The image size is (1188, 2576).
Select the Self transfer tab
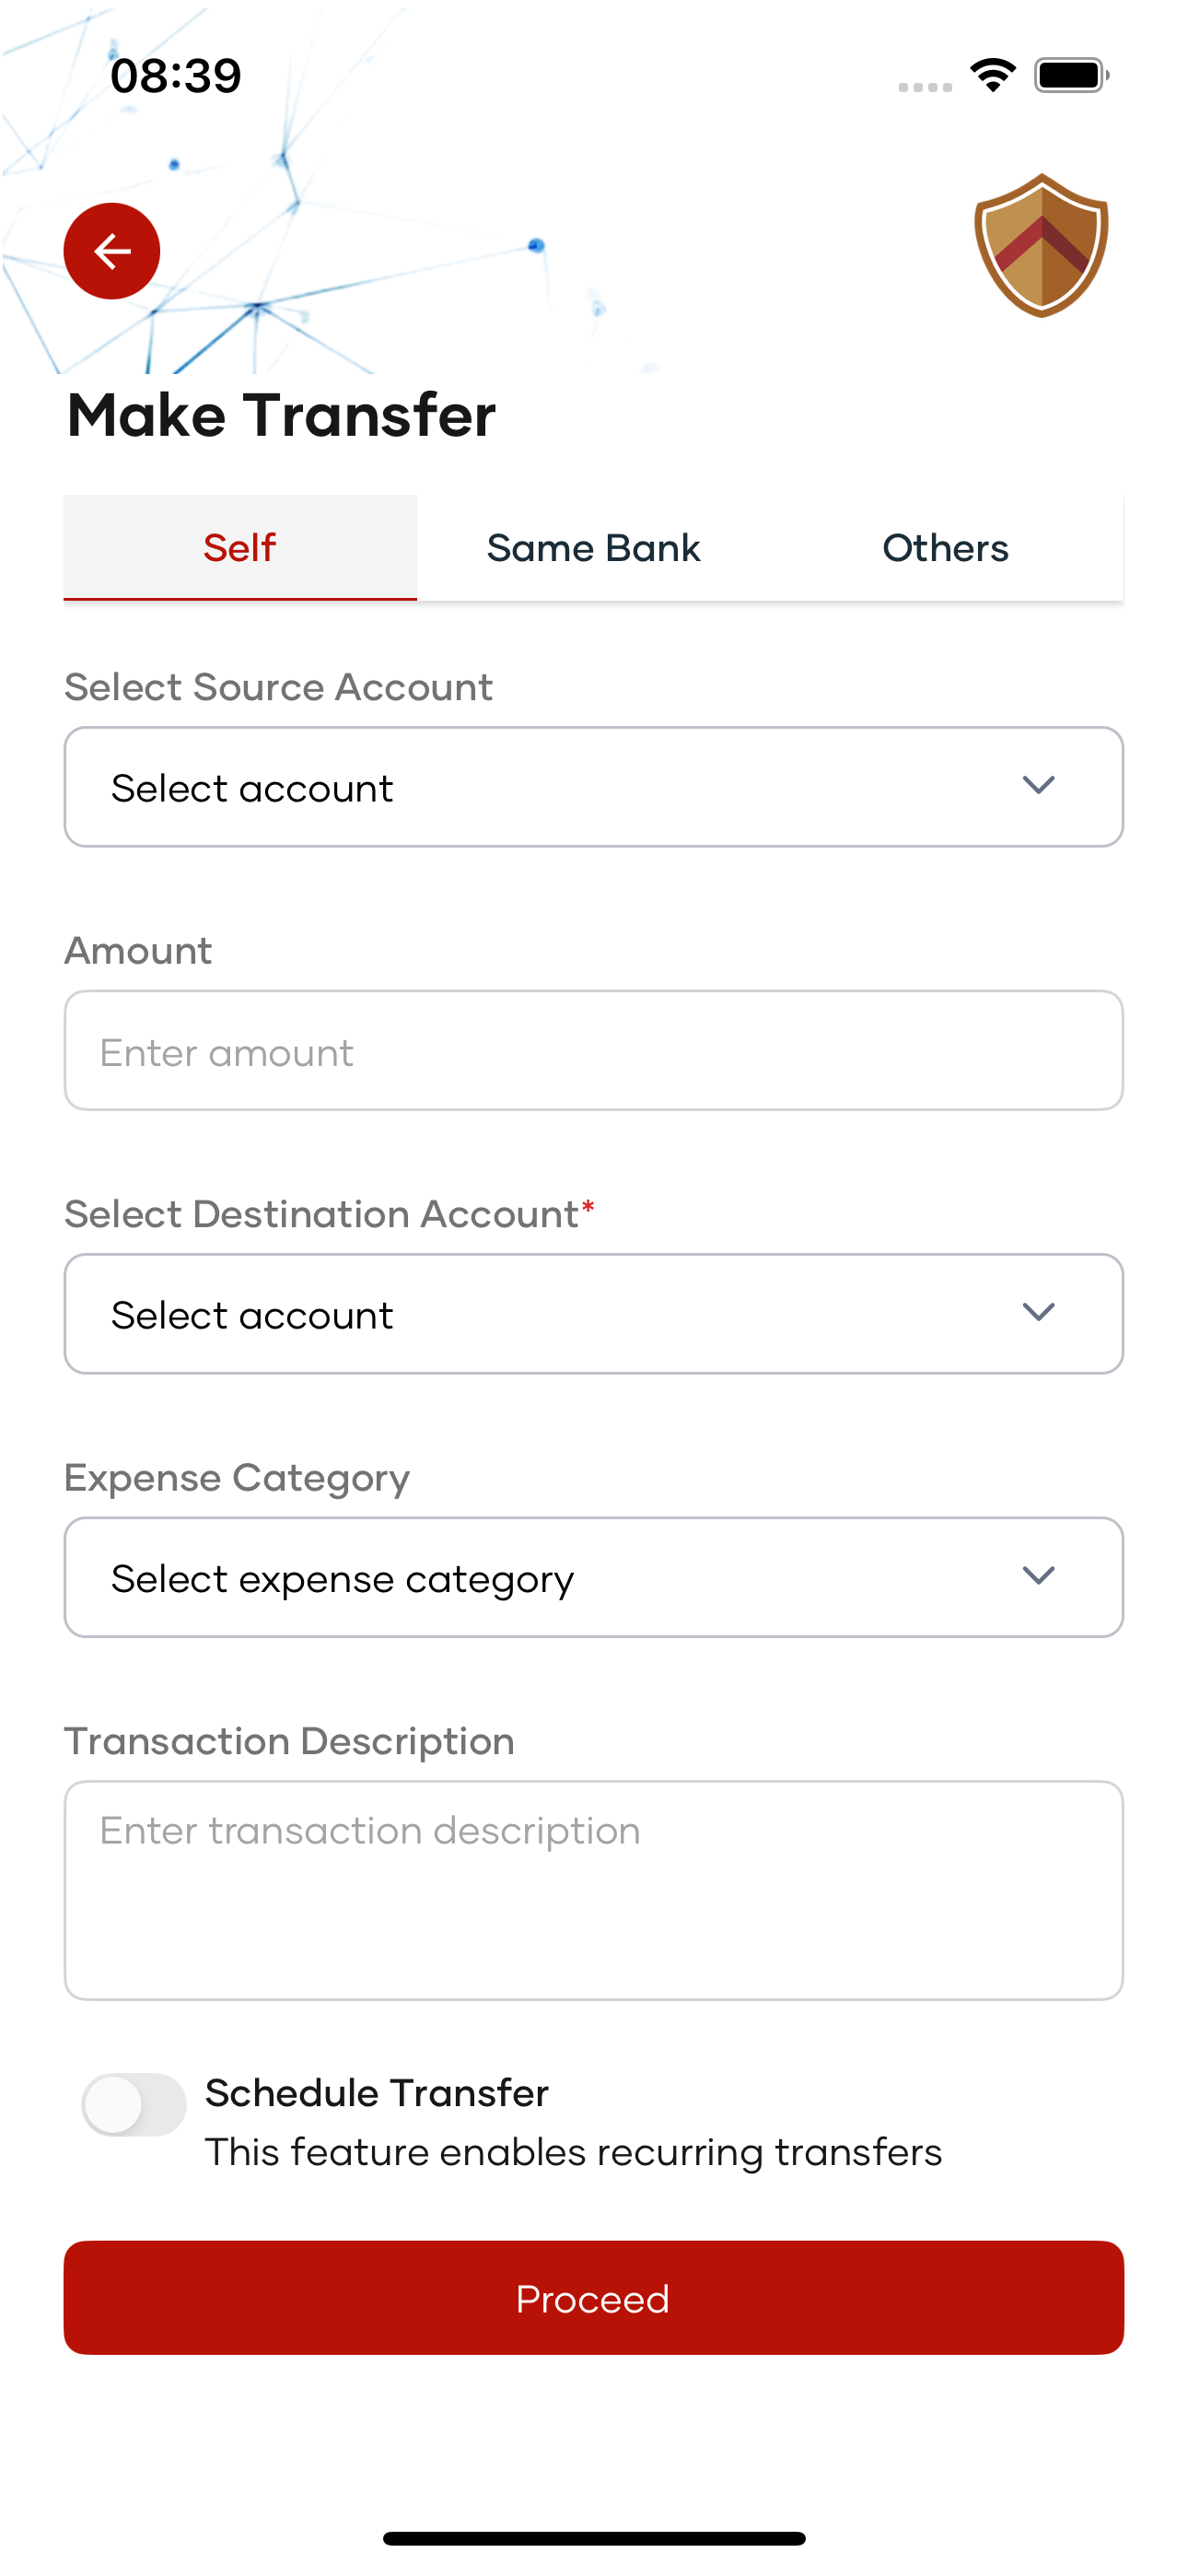pyautogui.click(x=240, y=548)
